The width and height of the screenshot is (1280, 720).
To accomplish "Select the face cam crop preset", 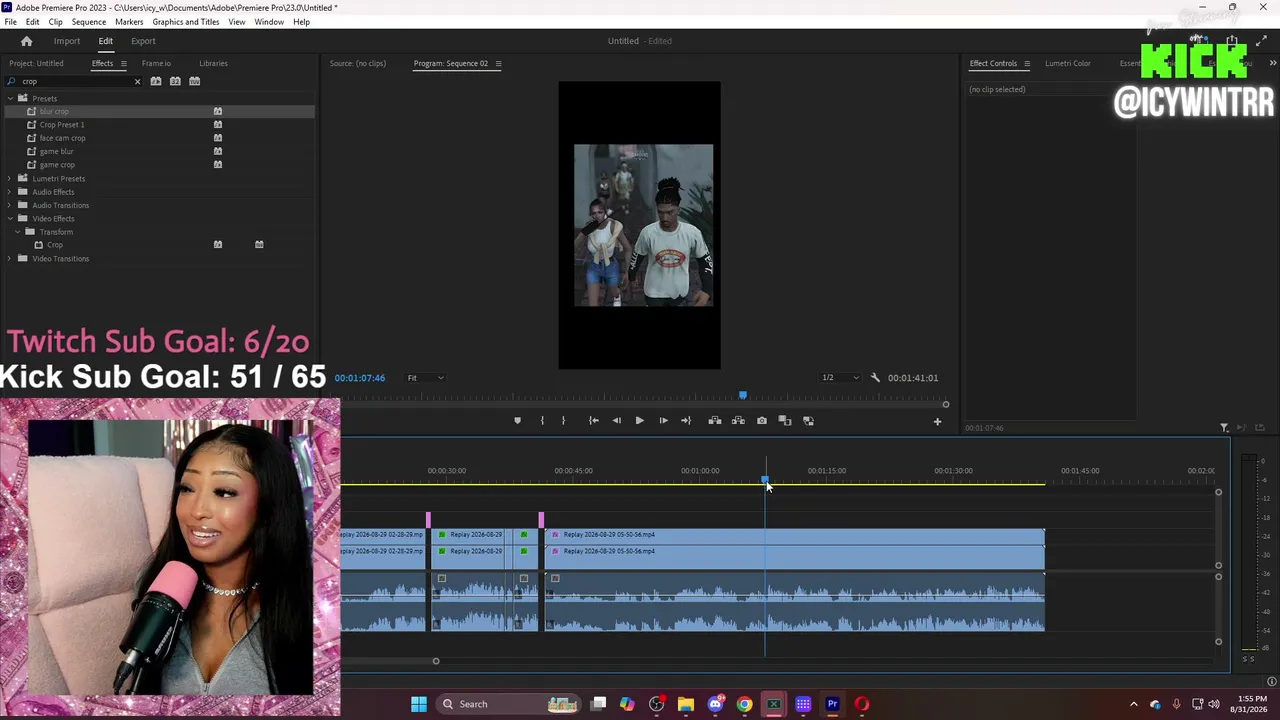I will (x=62, y=138).
